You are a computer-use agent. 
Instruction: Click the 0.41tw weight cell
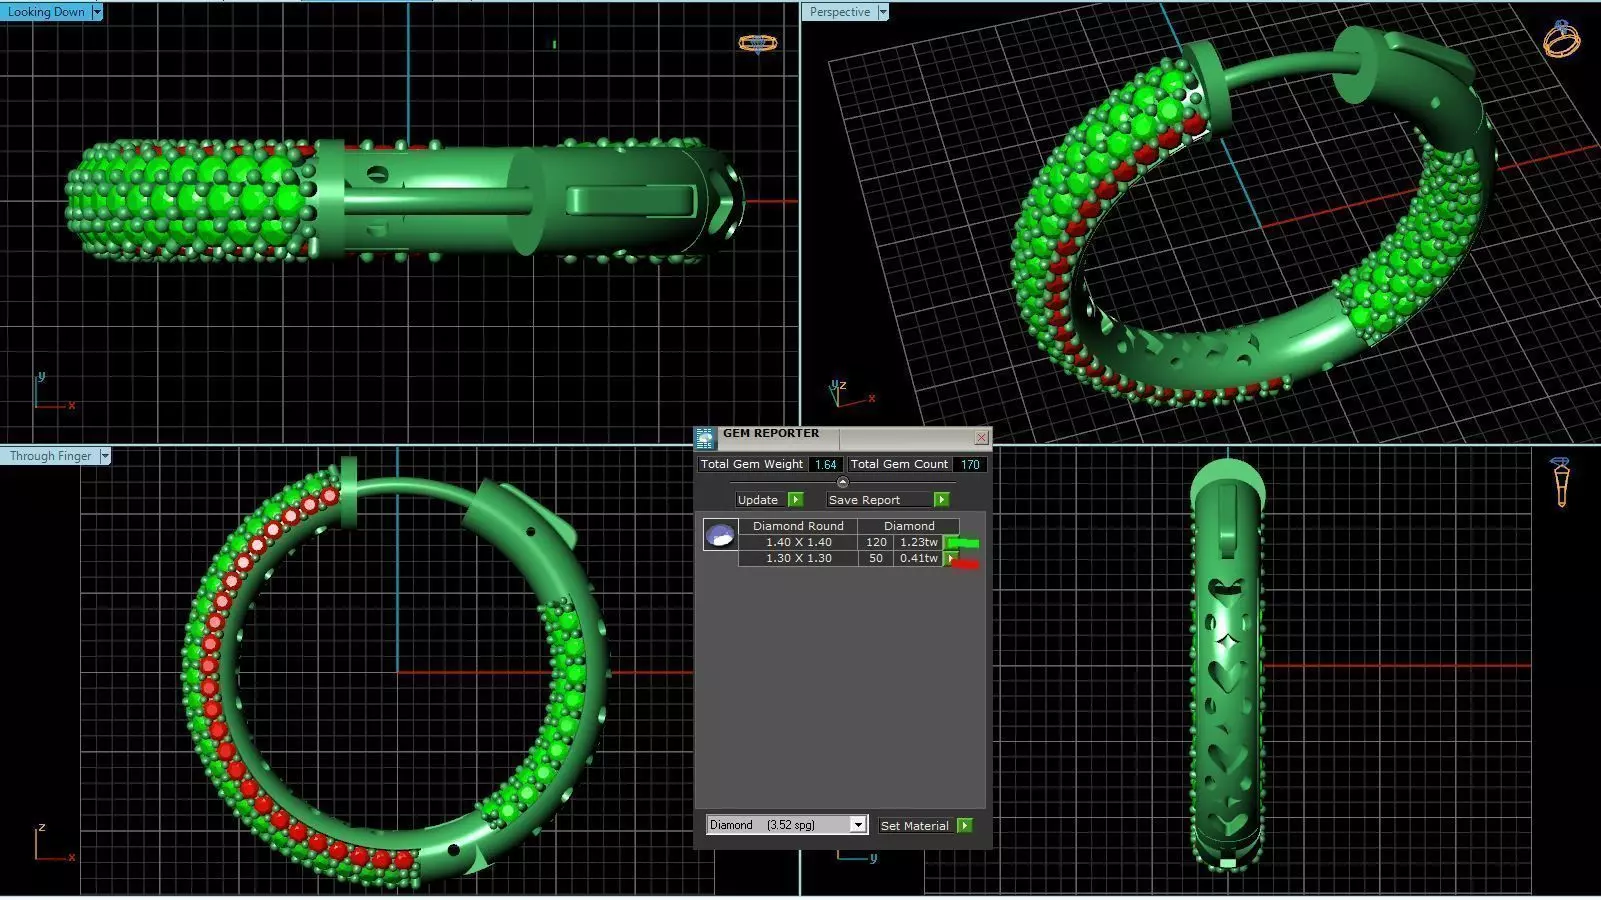point(918,558)
